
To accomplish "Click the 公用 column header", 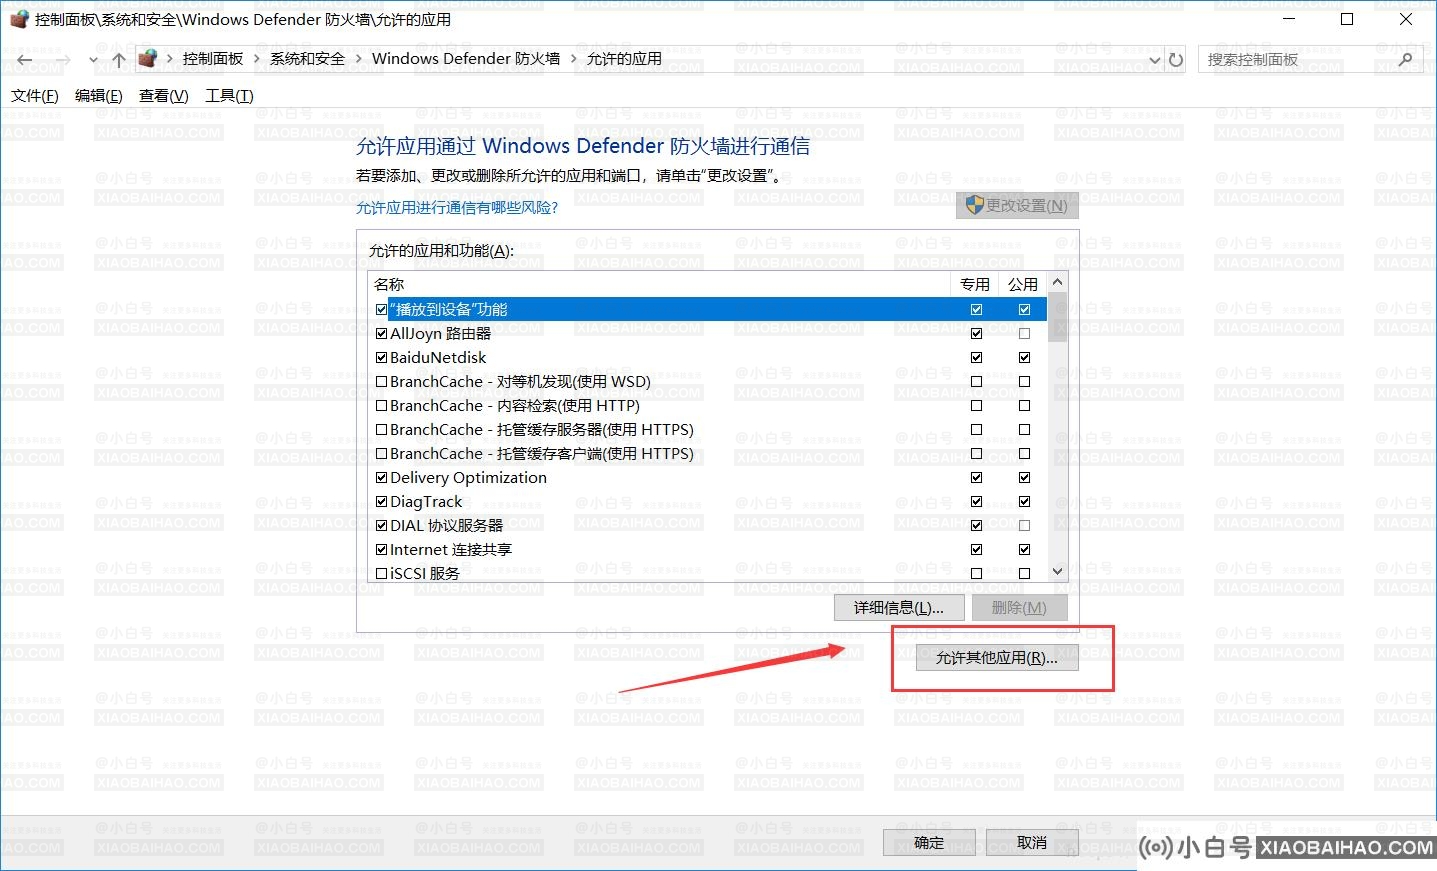I will [x=1022, y=284].
